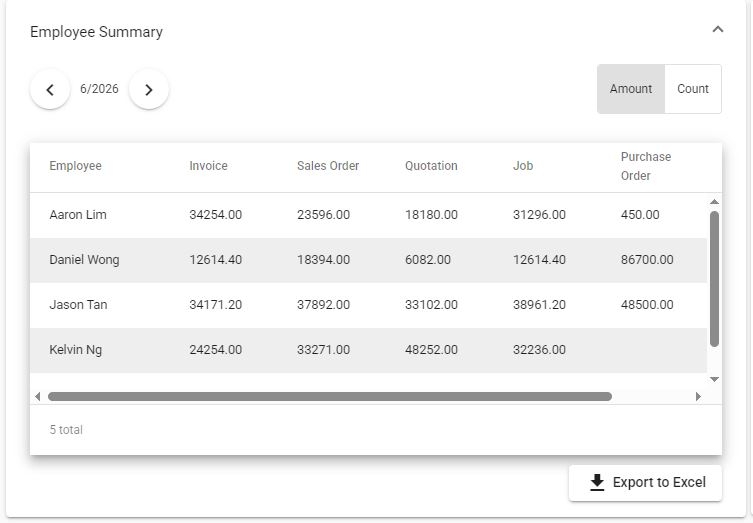Sort by the Employee column header
The height and width of the screenshot is (523, 753).
click(x=75, y=166)
